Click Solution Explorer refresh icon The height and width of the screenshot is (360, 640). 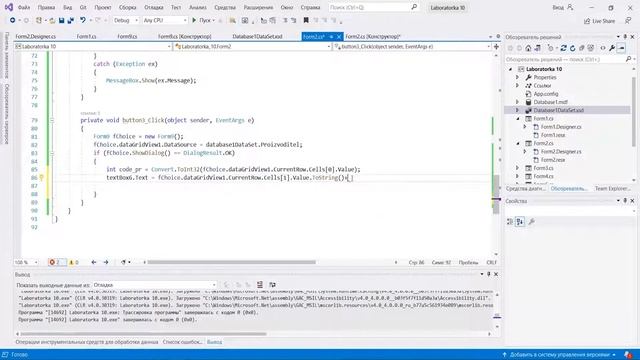point(573,48)
